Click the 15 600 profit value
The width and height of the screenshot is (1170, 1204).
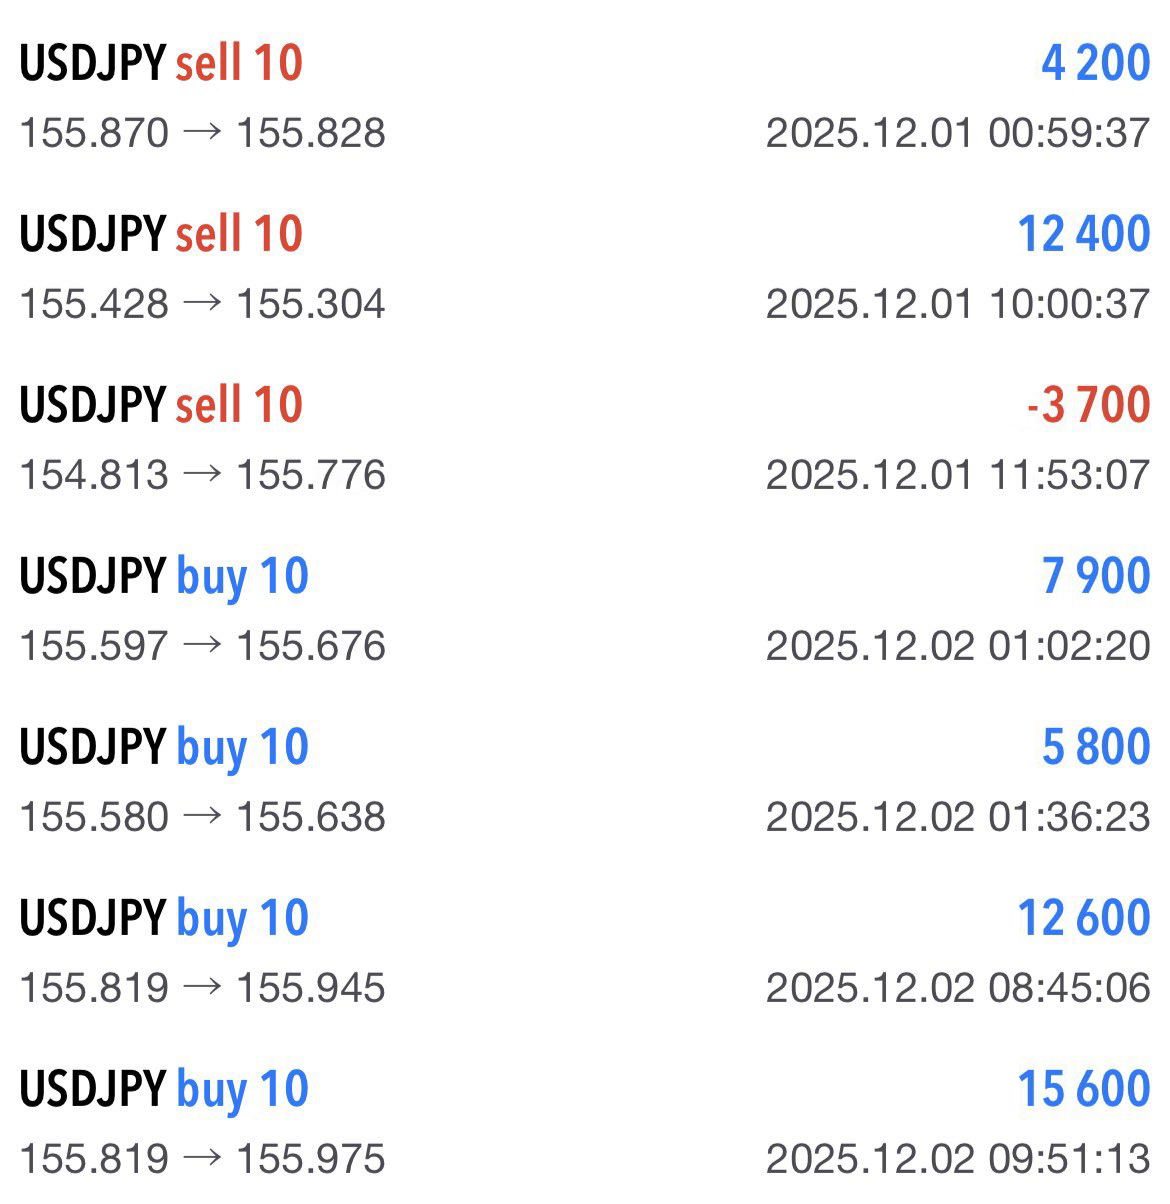point(1083,1089)
